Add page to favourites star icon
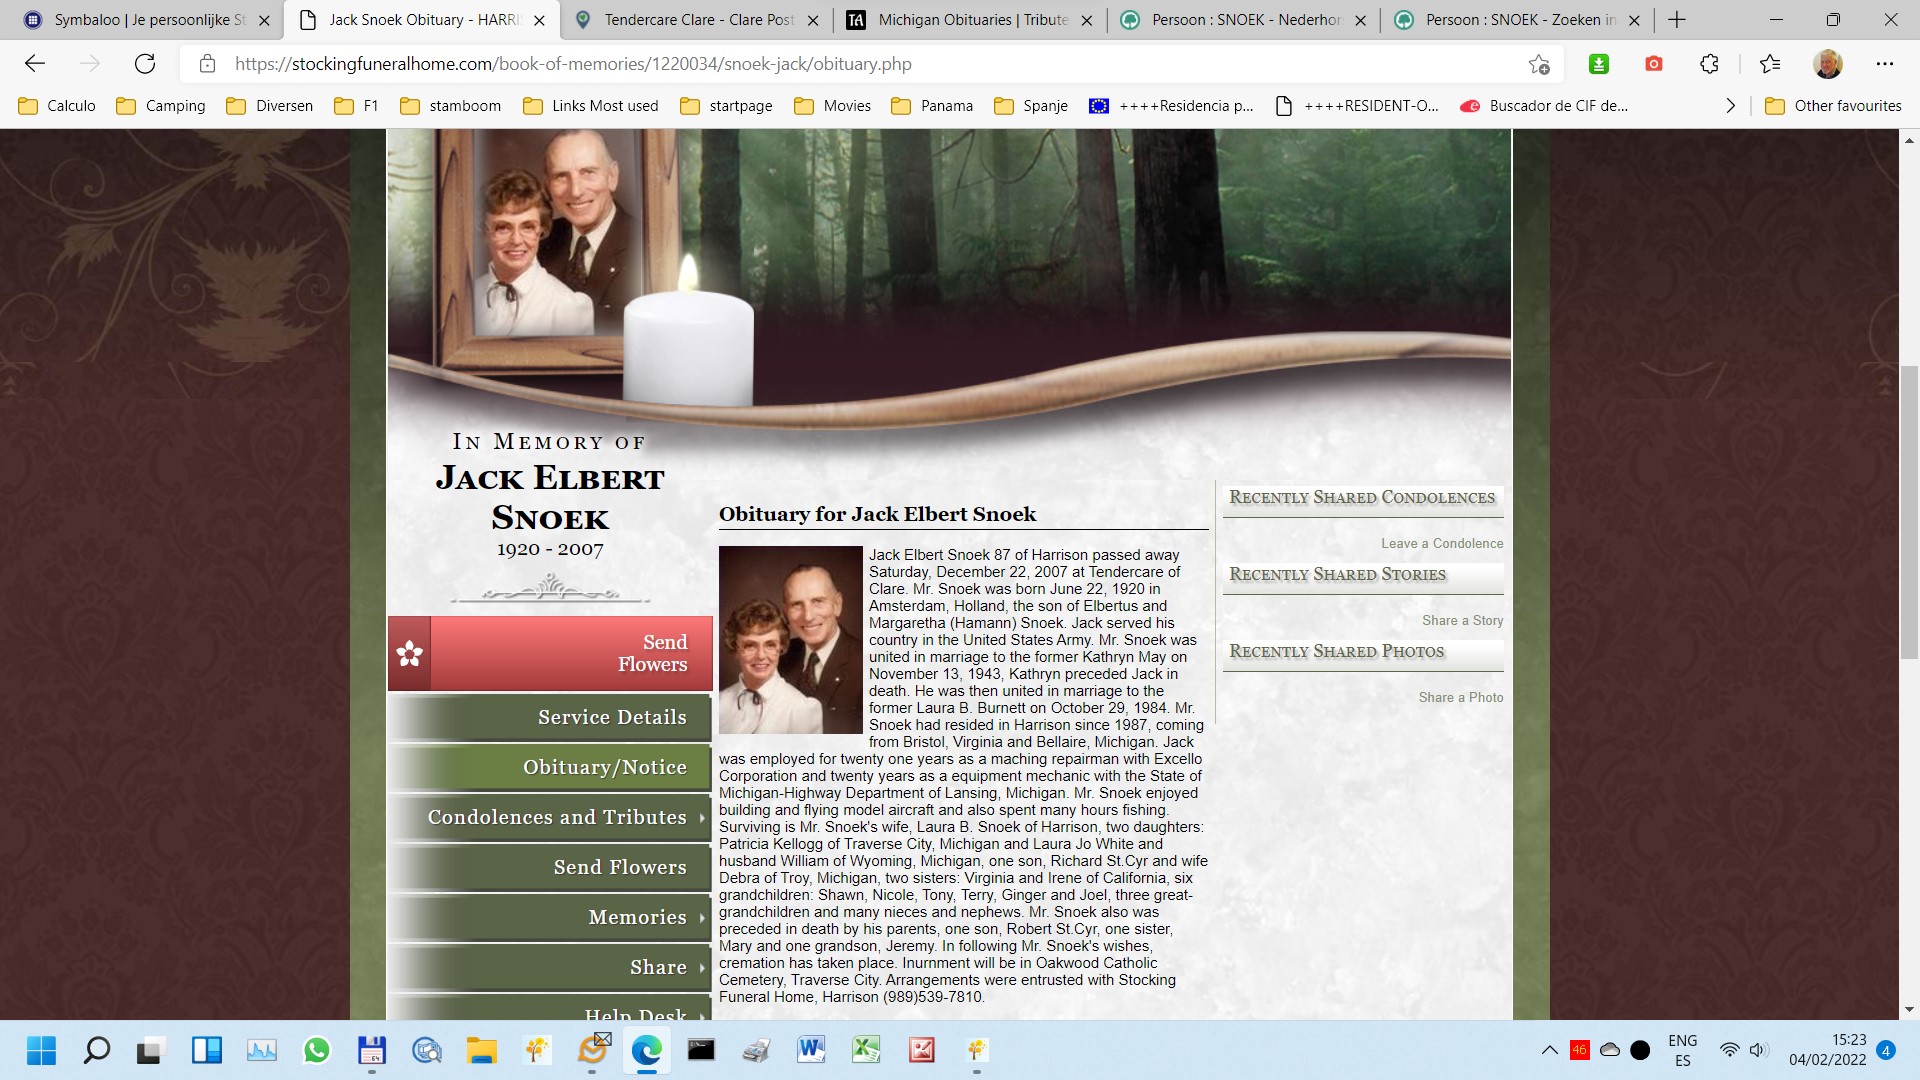The image size is (1920, 1080). [1538, 64]
